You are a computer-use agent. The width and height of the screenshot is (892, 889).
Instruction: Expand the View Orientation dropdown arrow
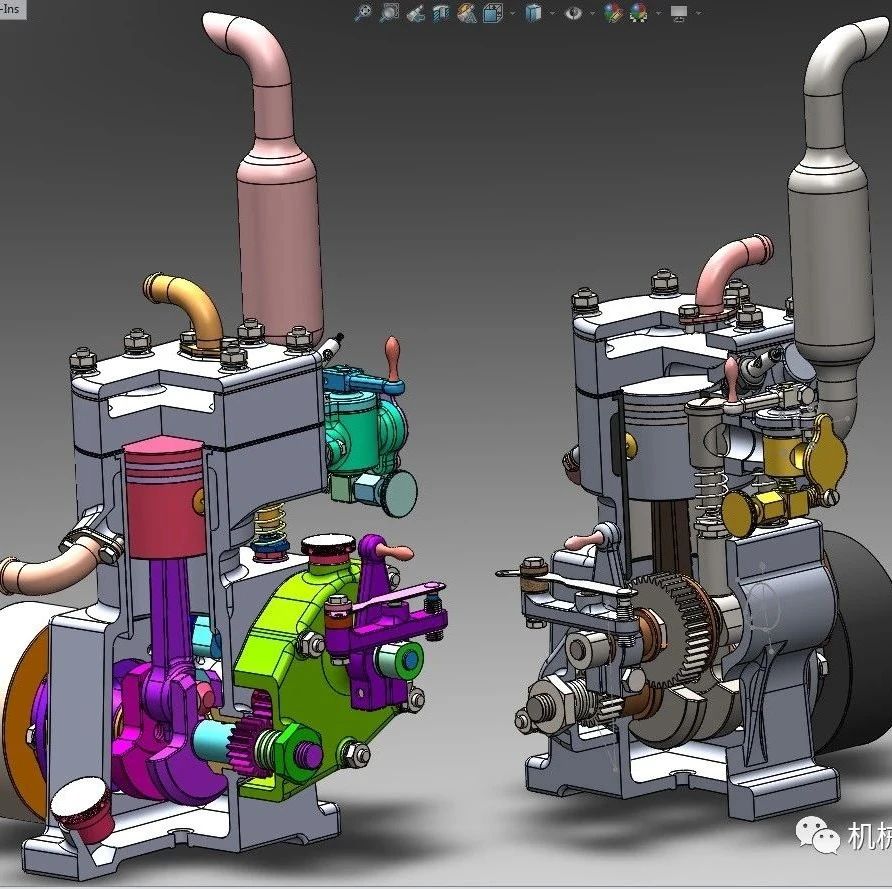(513, 13)
